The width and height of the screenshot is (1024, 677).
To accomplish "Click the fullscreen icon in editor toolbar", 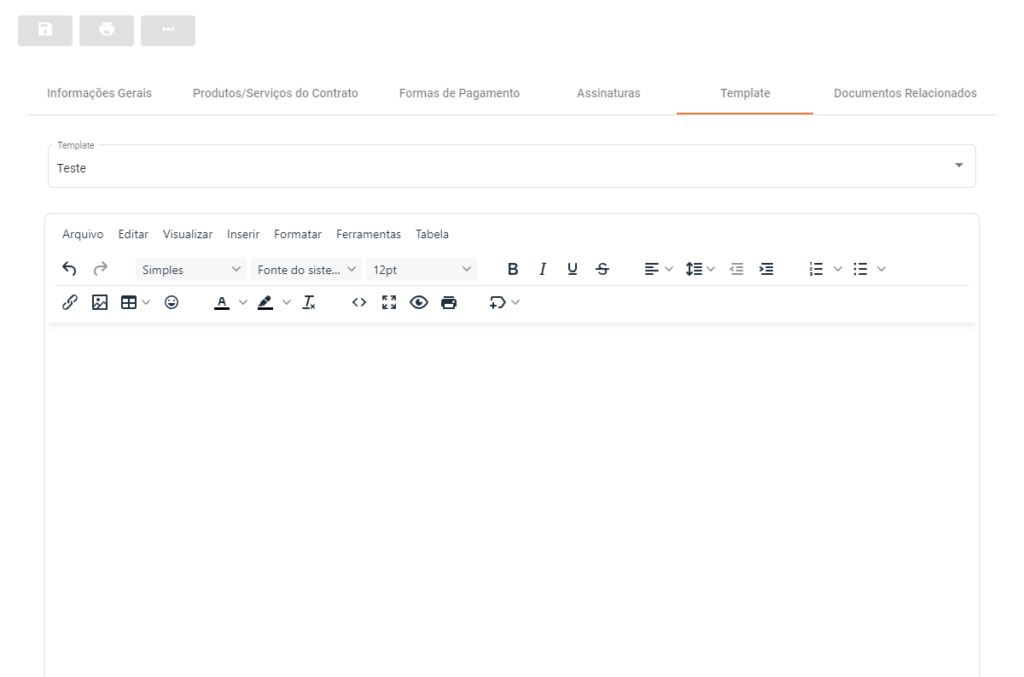I will click(390, 303).
